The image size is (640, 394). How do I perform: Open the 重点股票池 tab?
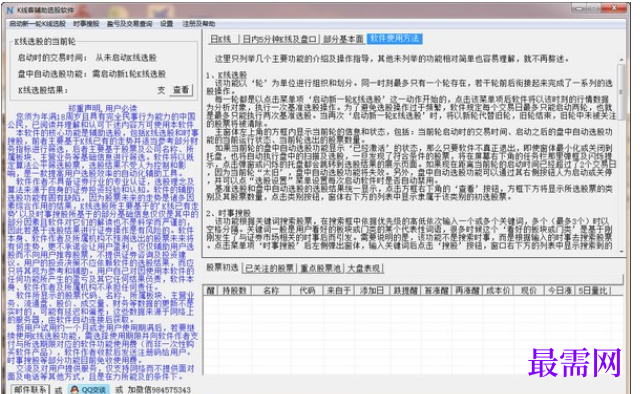point(320,268)
